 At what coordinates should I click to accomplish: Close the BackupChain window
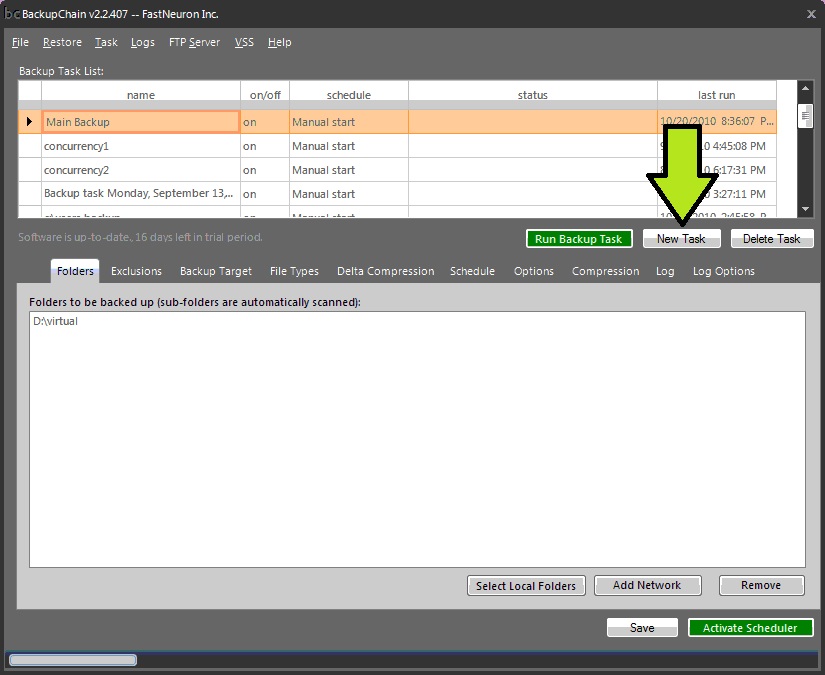pos(811,14)
